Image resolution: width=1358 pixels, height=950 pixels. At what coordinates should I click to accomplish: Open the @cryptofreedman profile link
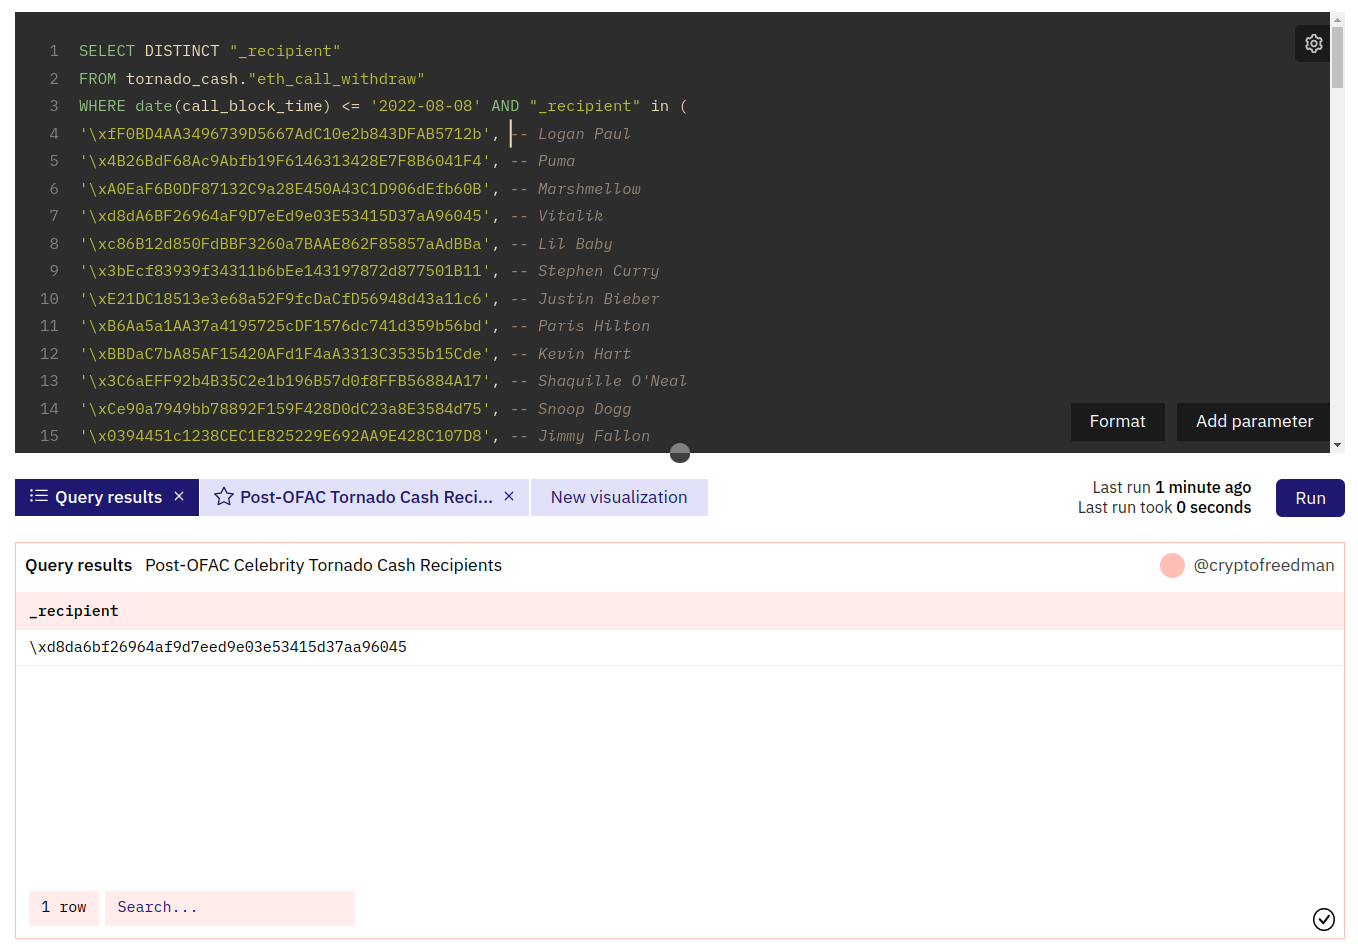(x=1263, y=565)
